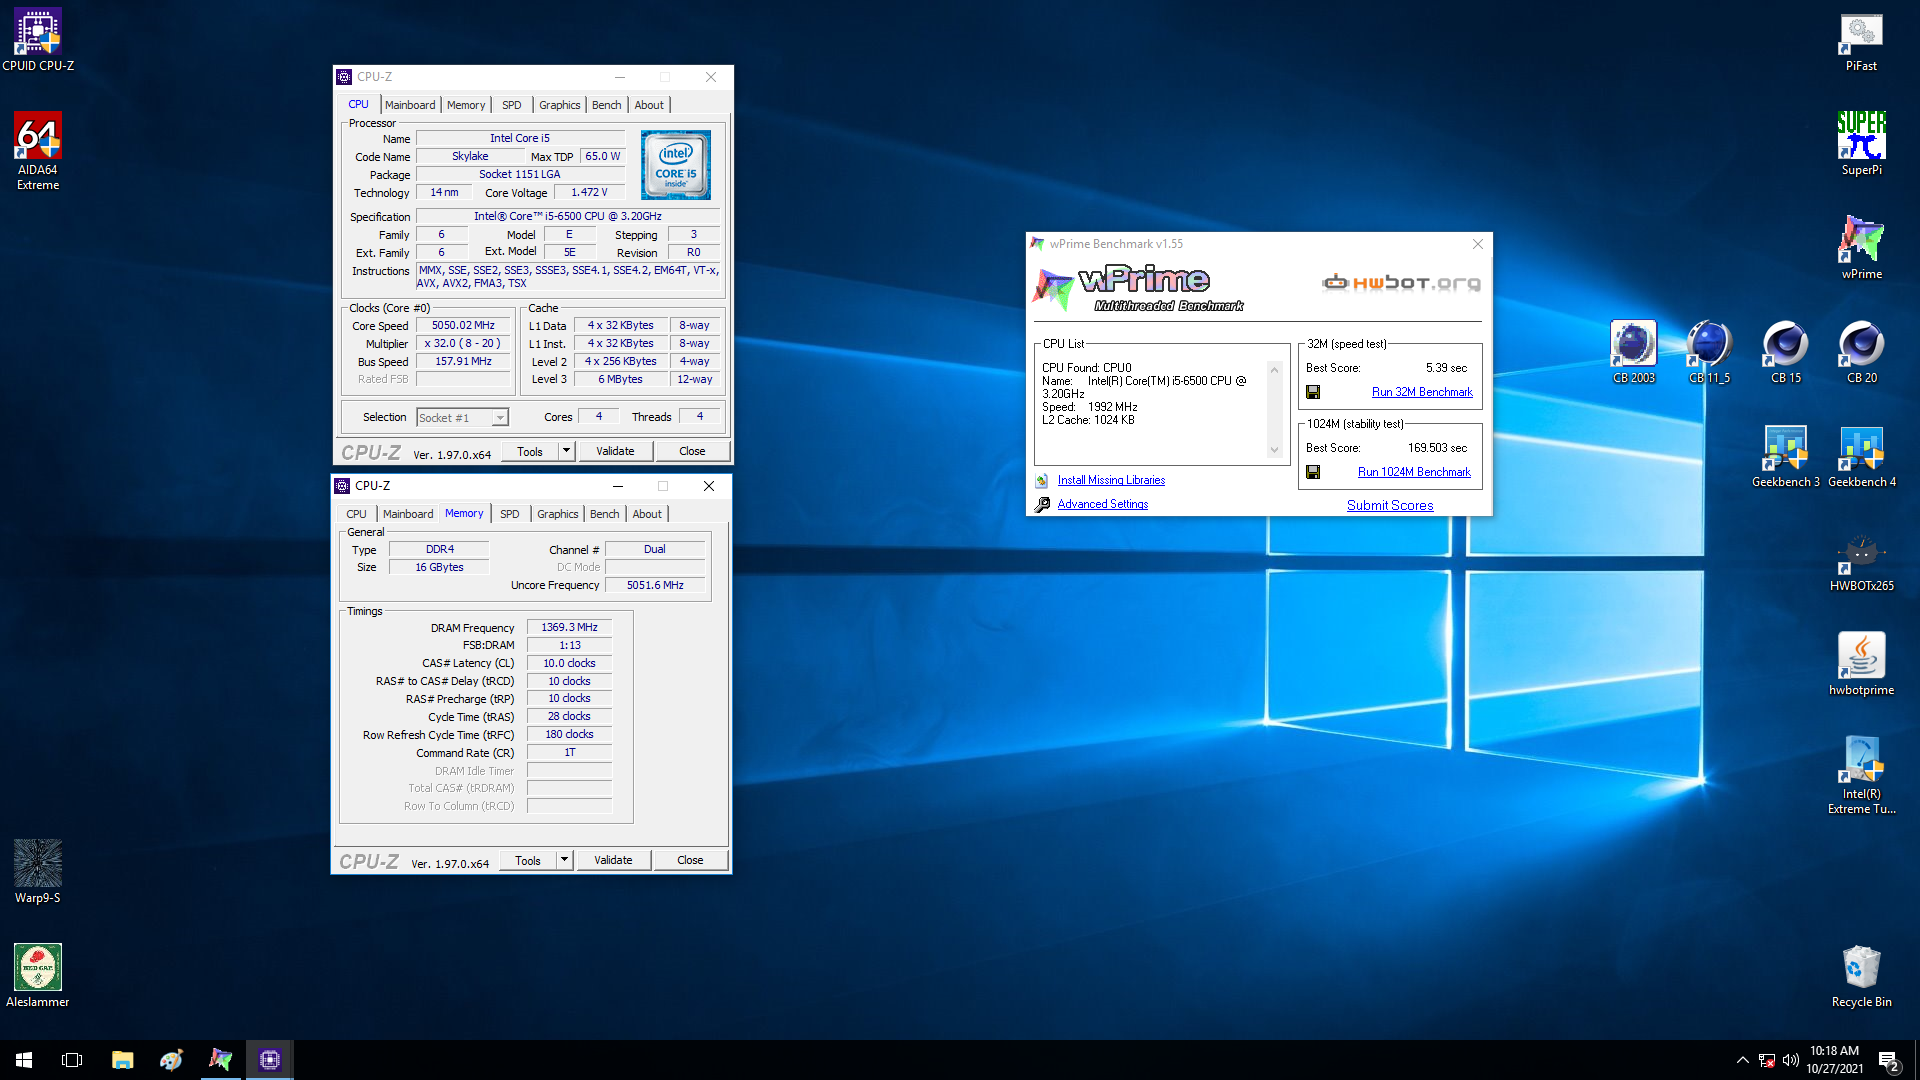Click Validate in lower CPU-Z window
The height and width of the screenshot is (1080, 1920).
coord(613,860)
